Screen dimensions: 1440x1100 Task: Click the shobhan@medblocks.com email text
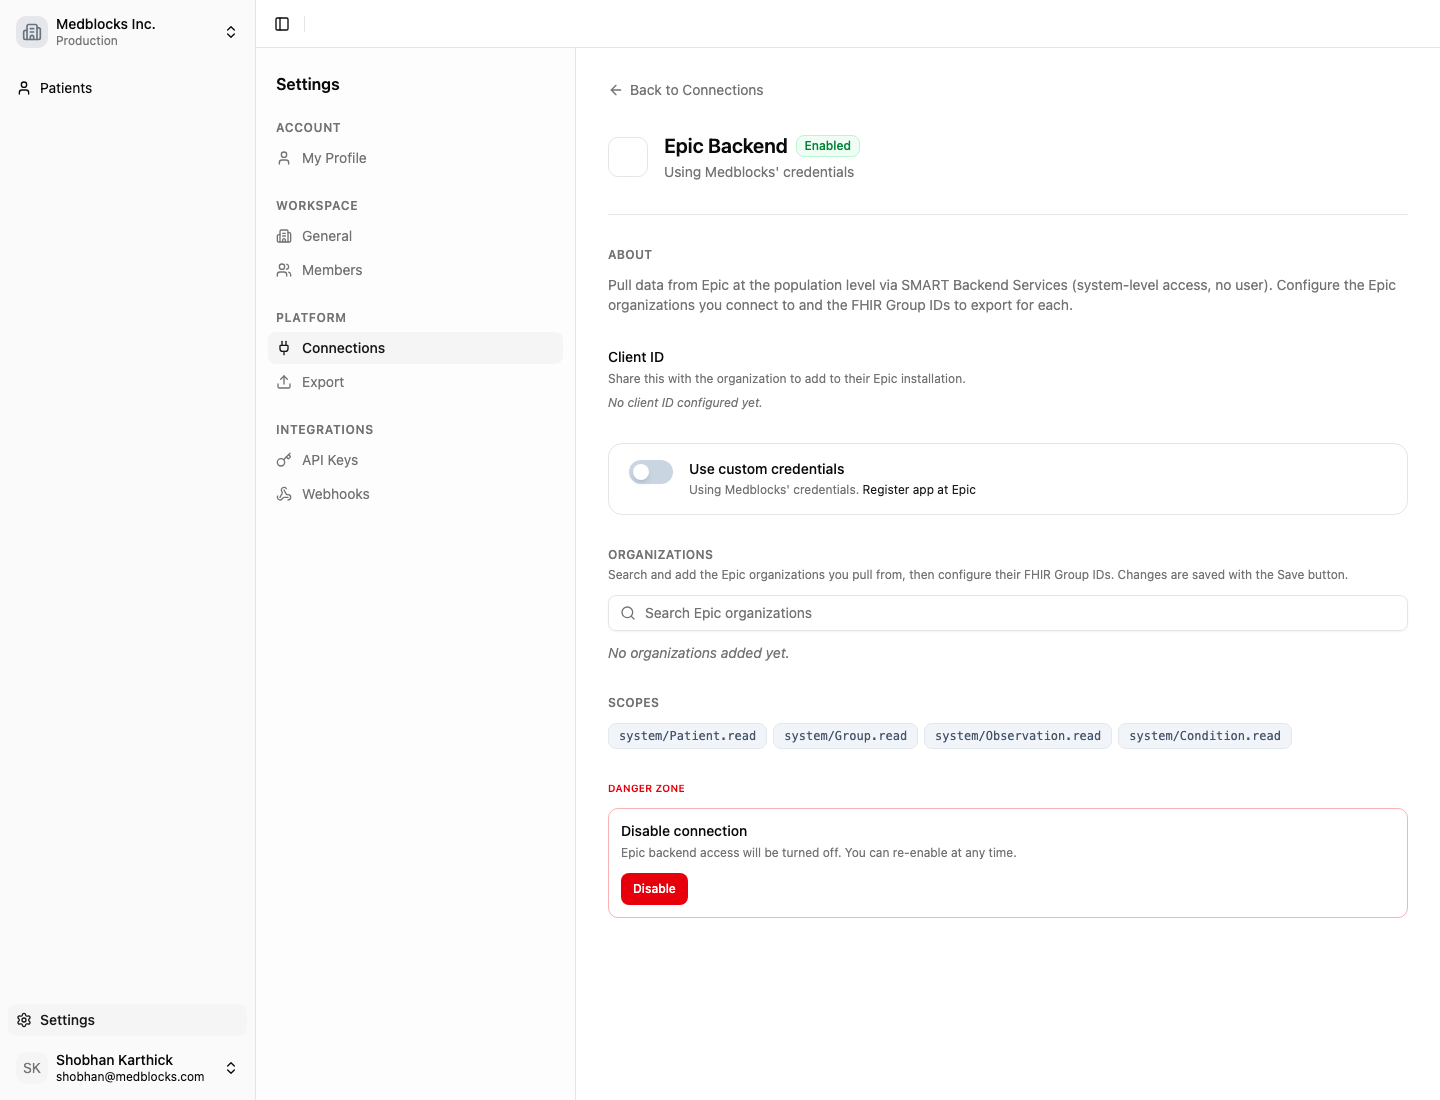[130, 1077]
